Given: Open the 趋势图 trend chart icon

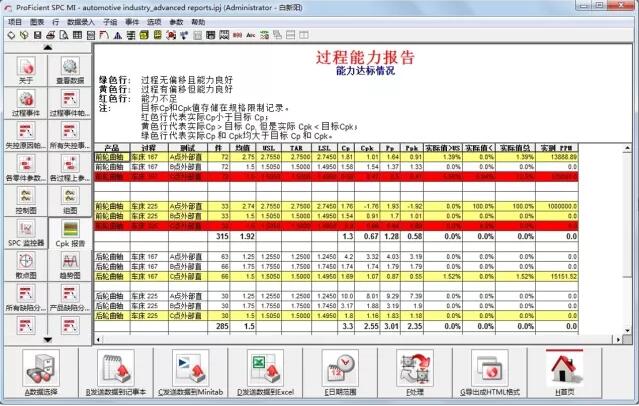Looking at the screenshot, I should 70,266.
